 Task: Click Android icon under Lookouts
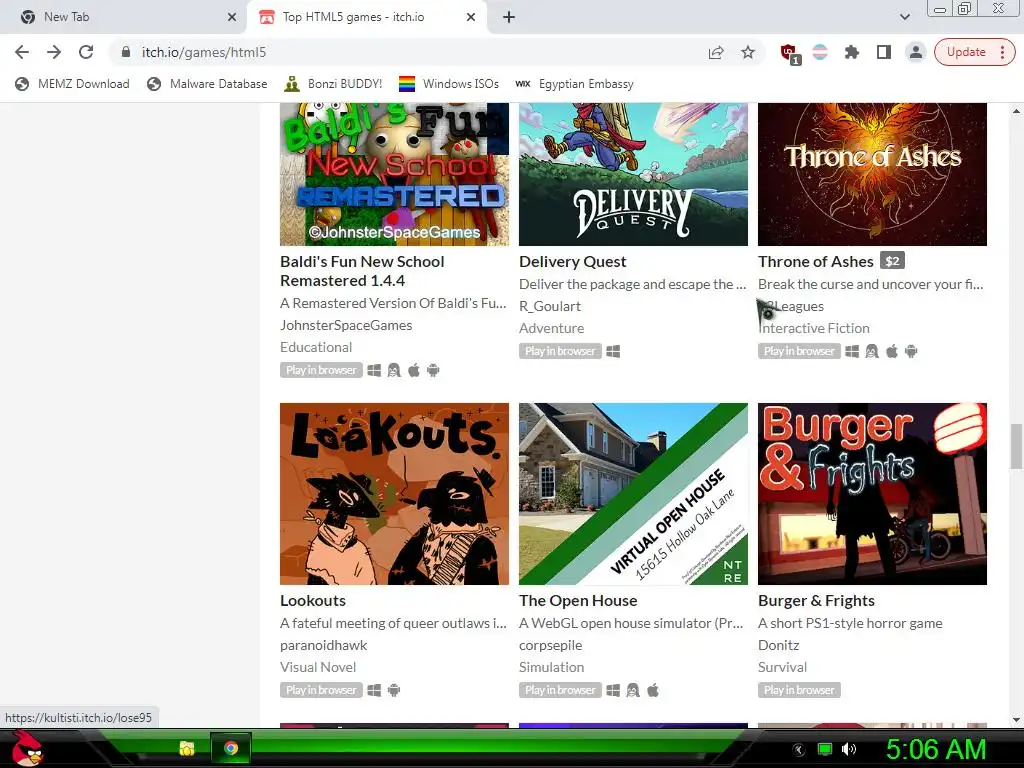pos(394,690)
